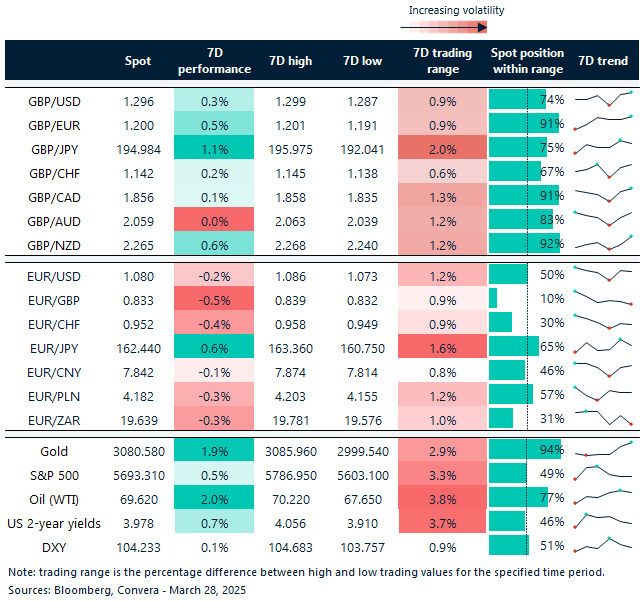Click the Gold 94% spot position bar
Screen dimensions: 643x601
524,449
